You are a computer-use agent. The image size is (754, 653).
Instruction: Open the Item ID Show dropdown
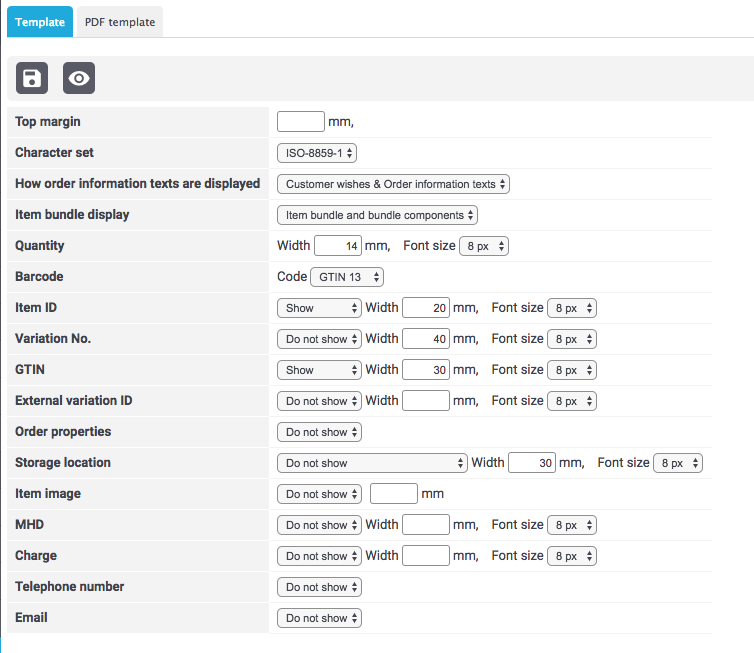coord(319,308)
